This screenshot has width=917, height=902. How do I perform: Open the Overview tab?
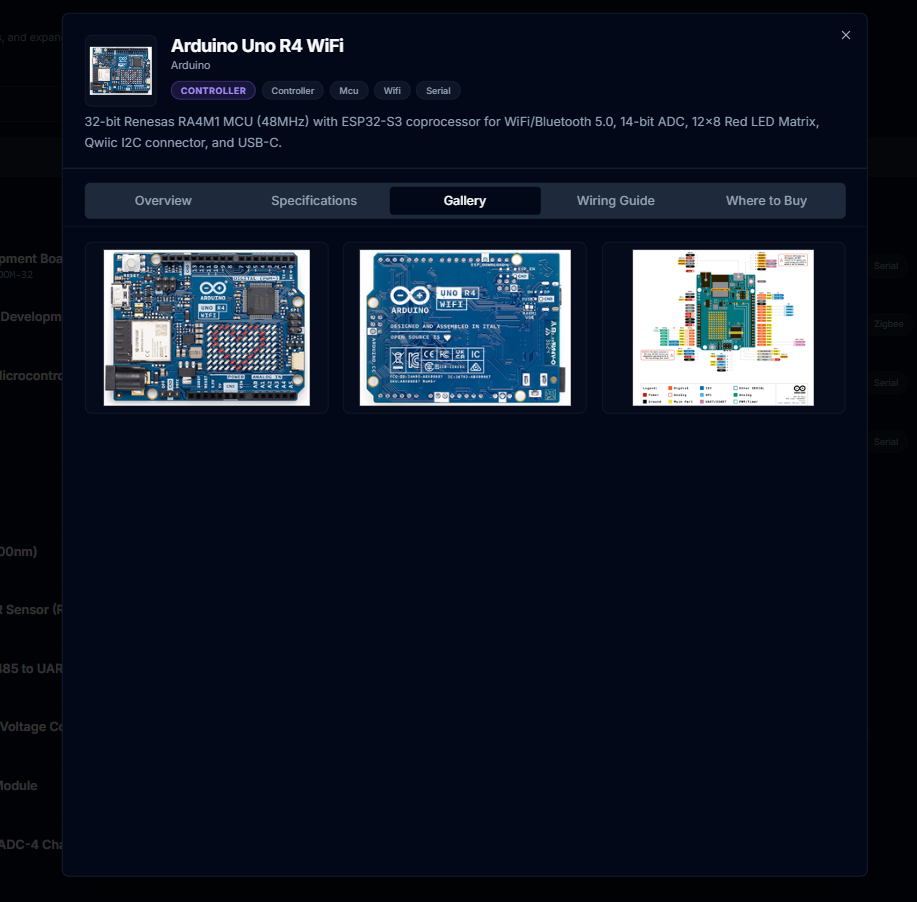[163, 201]
